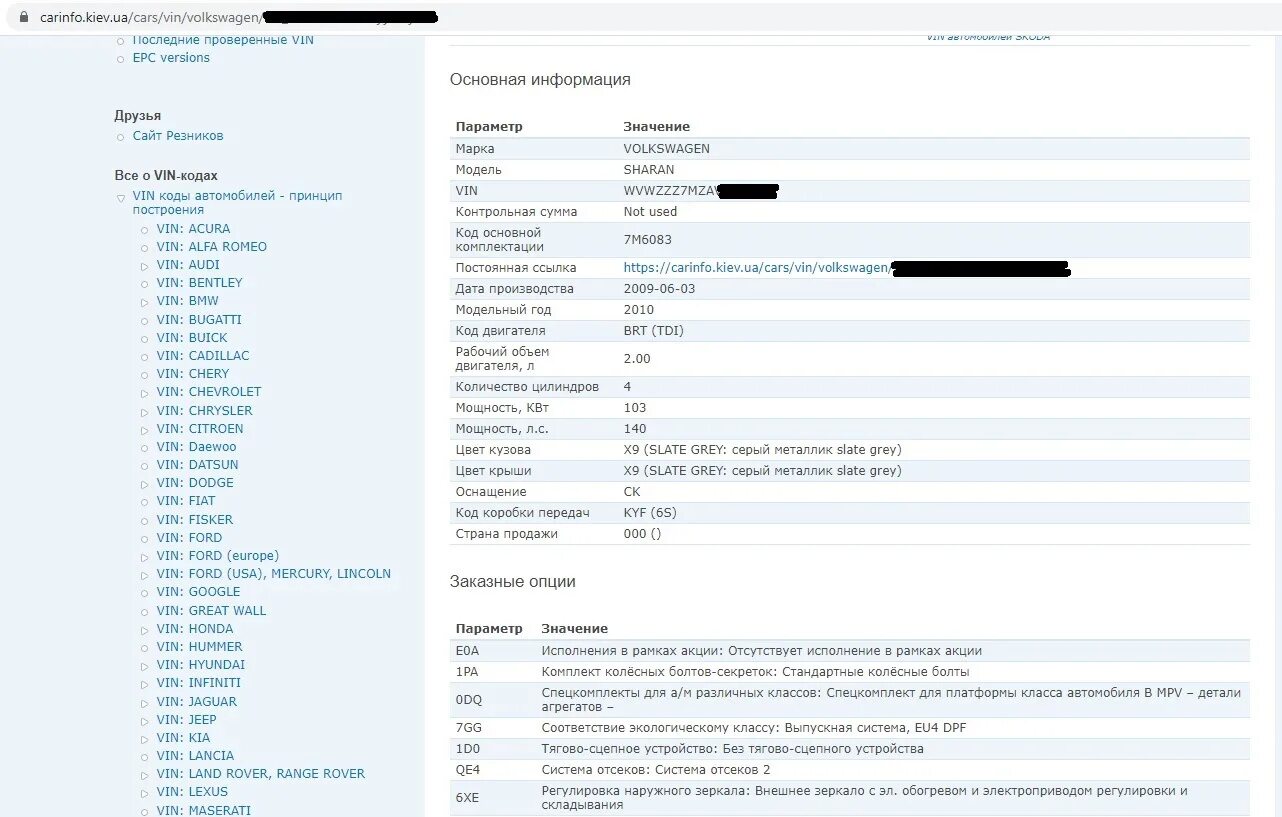Open the VIN: CHRYSLER link
Screen dimensions: 1282x817
[x=204, y=411]
